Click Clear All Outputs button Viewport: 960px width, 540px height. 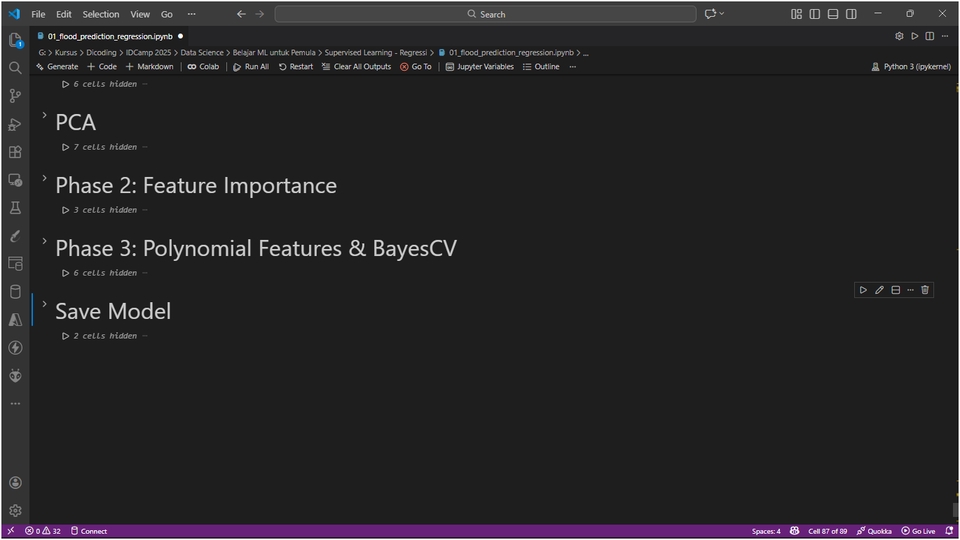(x=356, y=67)
